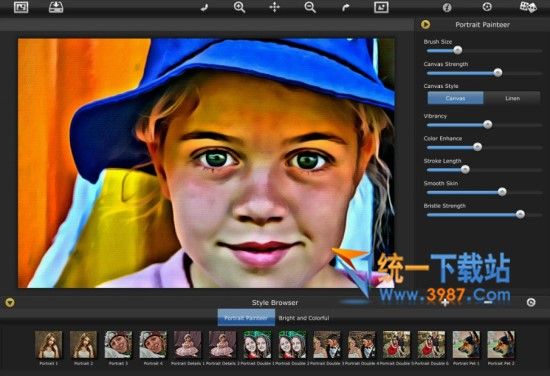550x376 pixels.
Task: Click the Bristle Strength slider handle
Action: coord(520,214)
